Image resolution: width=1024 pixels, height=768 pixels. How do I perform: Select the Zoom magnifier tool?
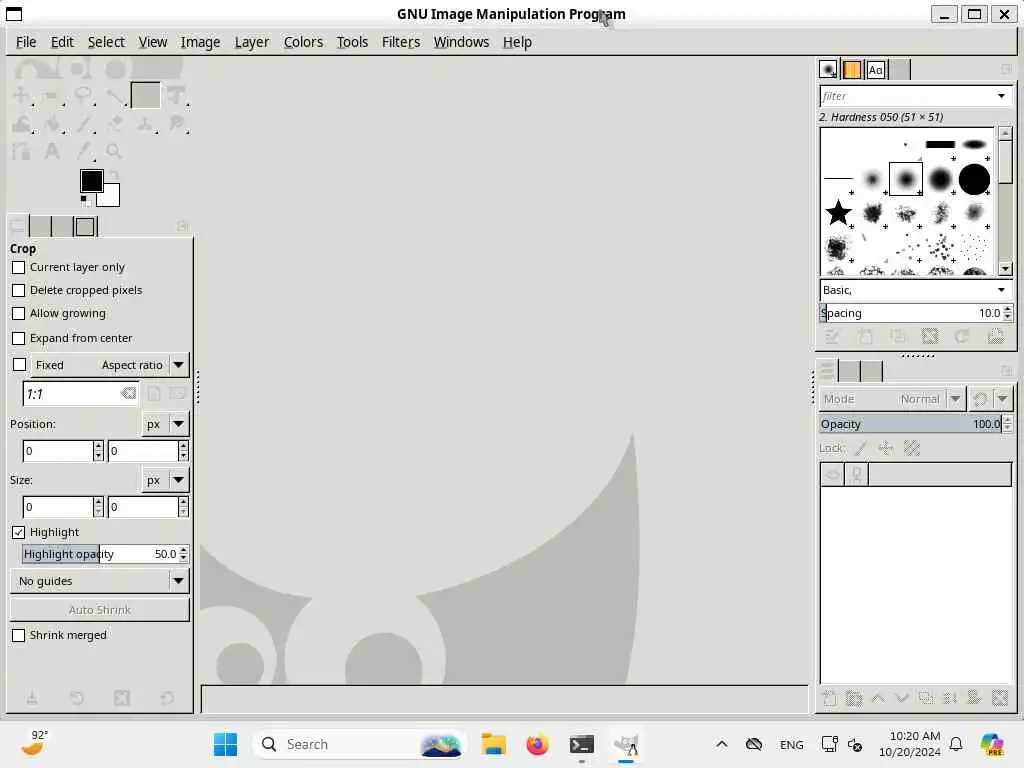pyautogui.click(x=114, y=152)
